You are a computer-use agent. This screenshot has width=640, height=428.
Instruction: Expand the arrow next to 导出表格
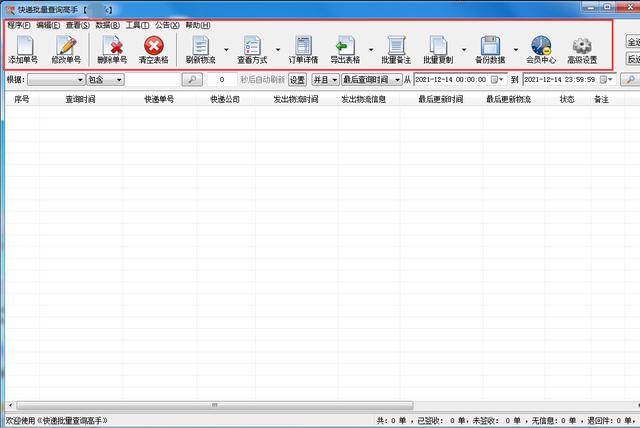[371, 49]
